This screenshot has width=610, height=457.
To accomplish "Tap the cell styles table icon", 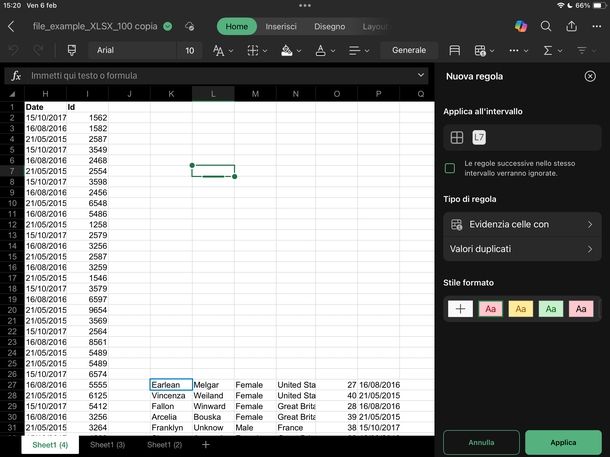I will [454, 50].
